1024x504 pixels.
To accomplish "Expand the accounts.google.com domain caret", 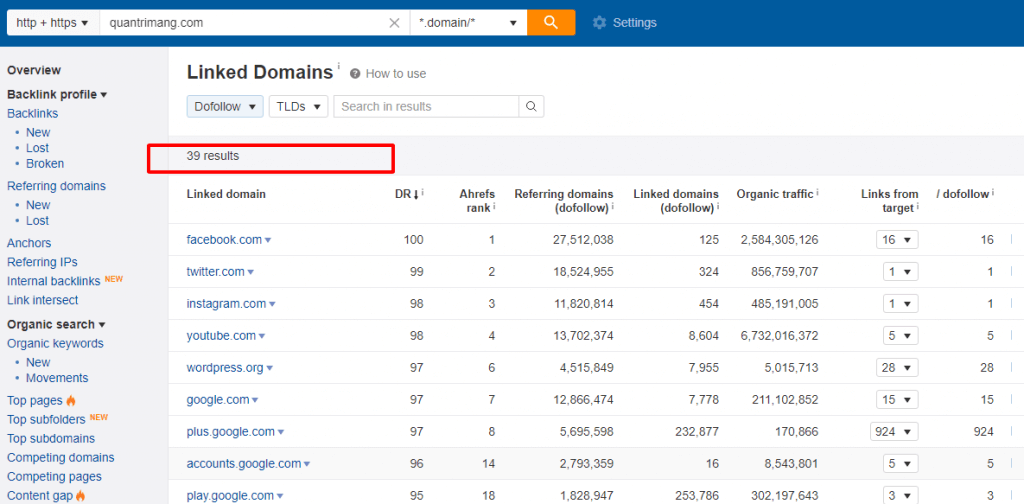I will coord(307,464).
